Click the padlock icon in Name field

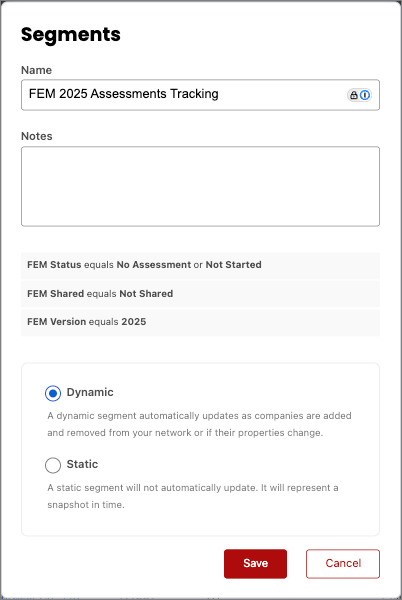354,95
